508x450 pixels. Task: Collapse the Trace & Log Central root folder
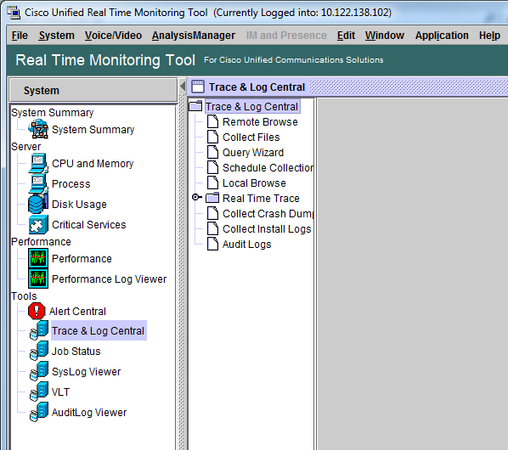tap(195, 106)
